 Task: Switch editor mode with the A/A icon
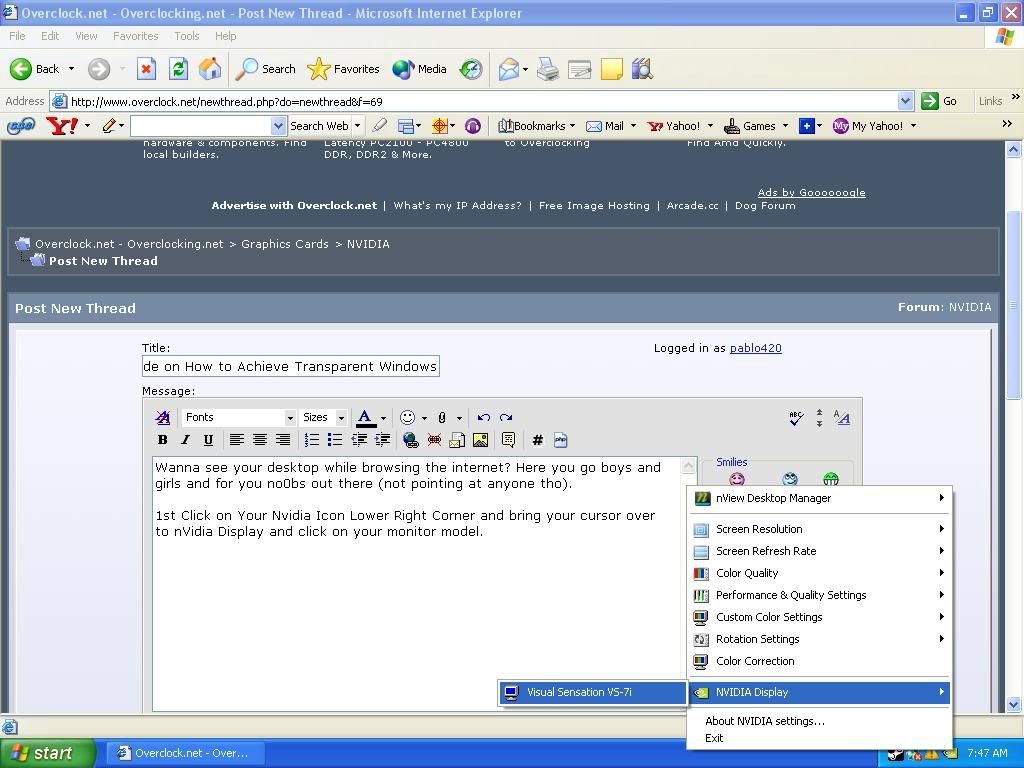point(842,418)
